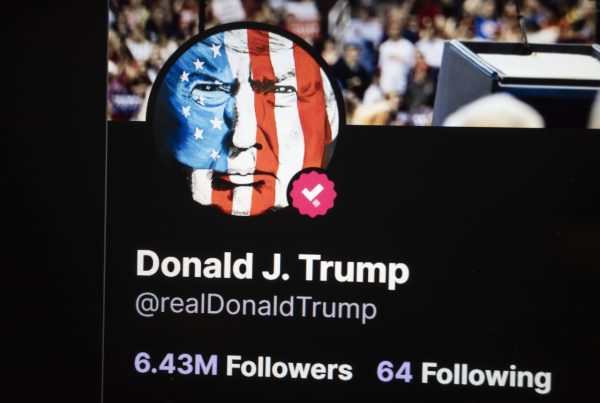The width and height of the screenshot is (600, 403).
Task: Click the 64 following count number
Action: 395,371
